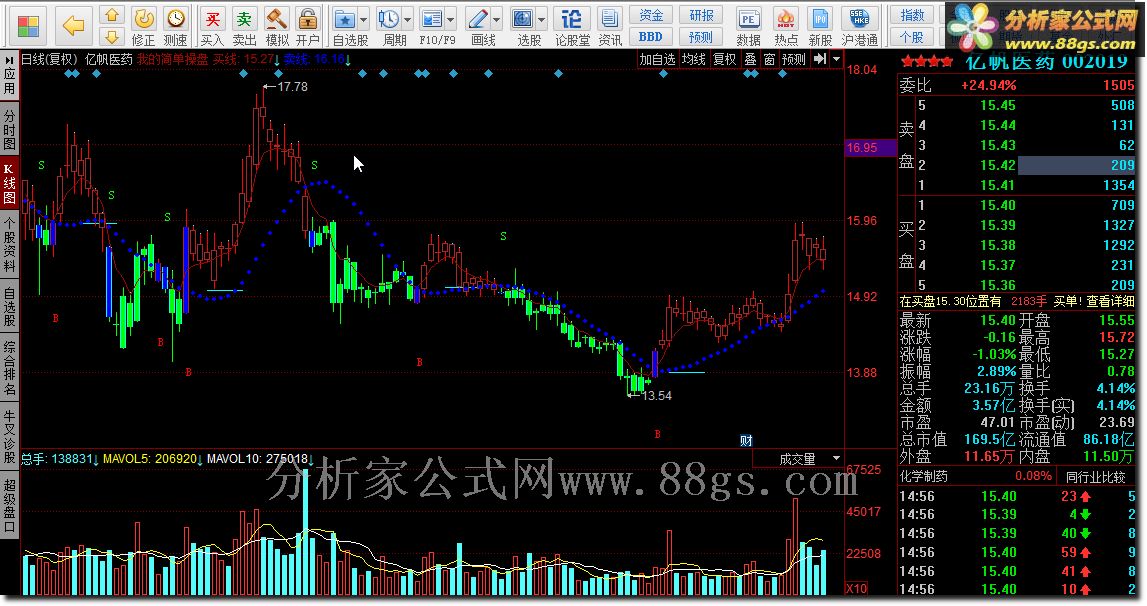Toggle 叠 overlay comparison mode

pos(750,59)
